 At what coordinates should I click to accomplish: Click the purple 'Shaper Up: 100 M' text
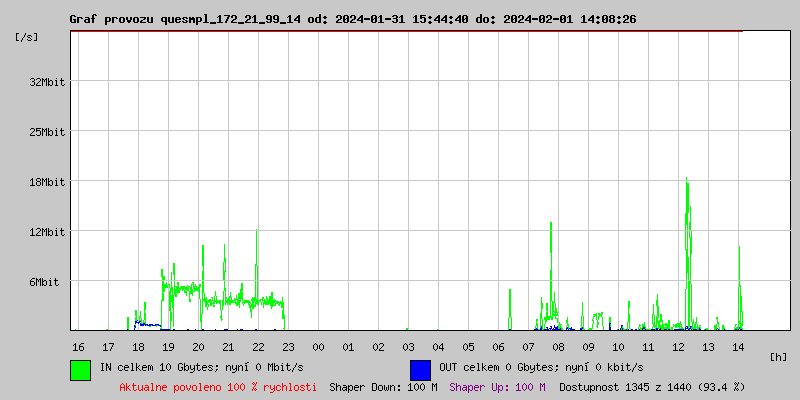click(497, 387)
